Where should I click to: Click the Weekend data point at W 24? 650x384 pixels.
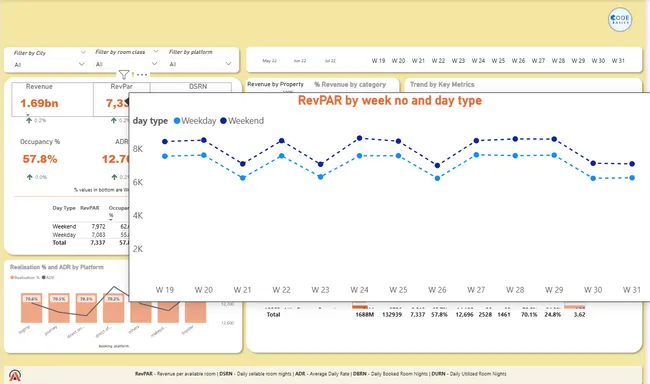coord(359,138)
